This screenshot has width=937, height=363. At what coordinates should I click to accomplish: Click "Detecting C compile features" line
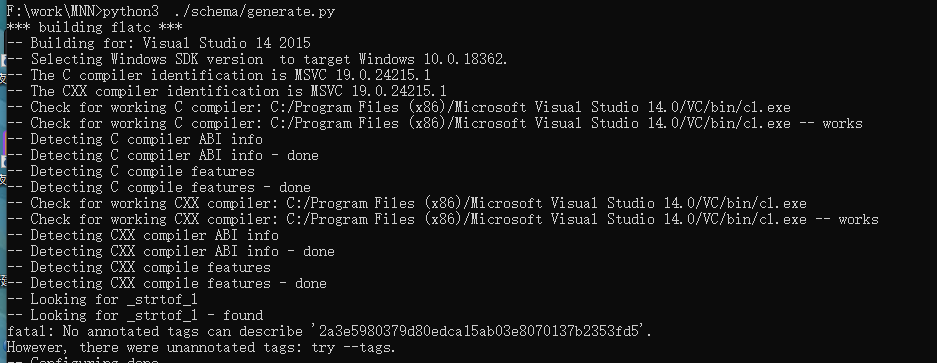point(130,172)
